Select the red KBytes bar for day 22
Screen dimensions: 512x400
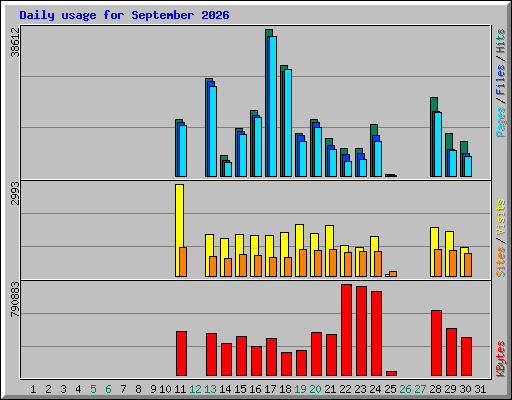tap(347, 330)
